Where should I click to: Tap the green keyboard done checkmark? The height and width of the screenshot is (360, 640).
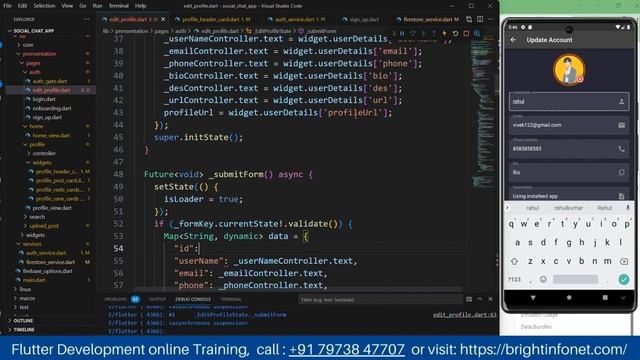623,279
